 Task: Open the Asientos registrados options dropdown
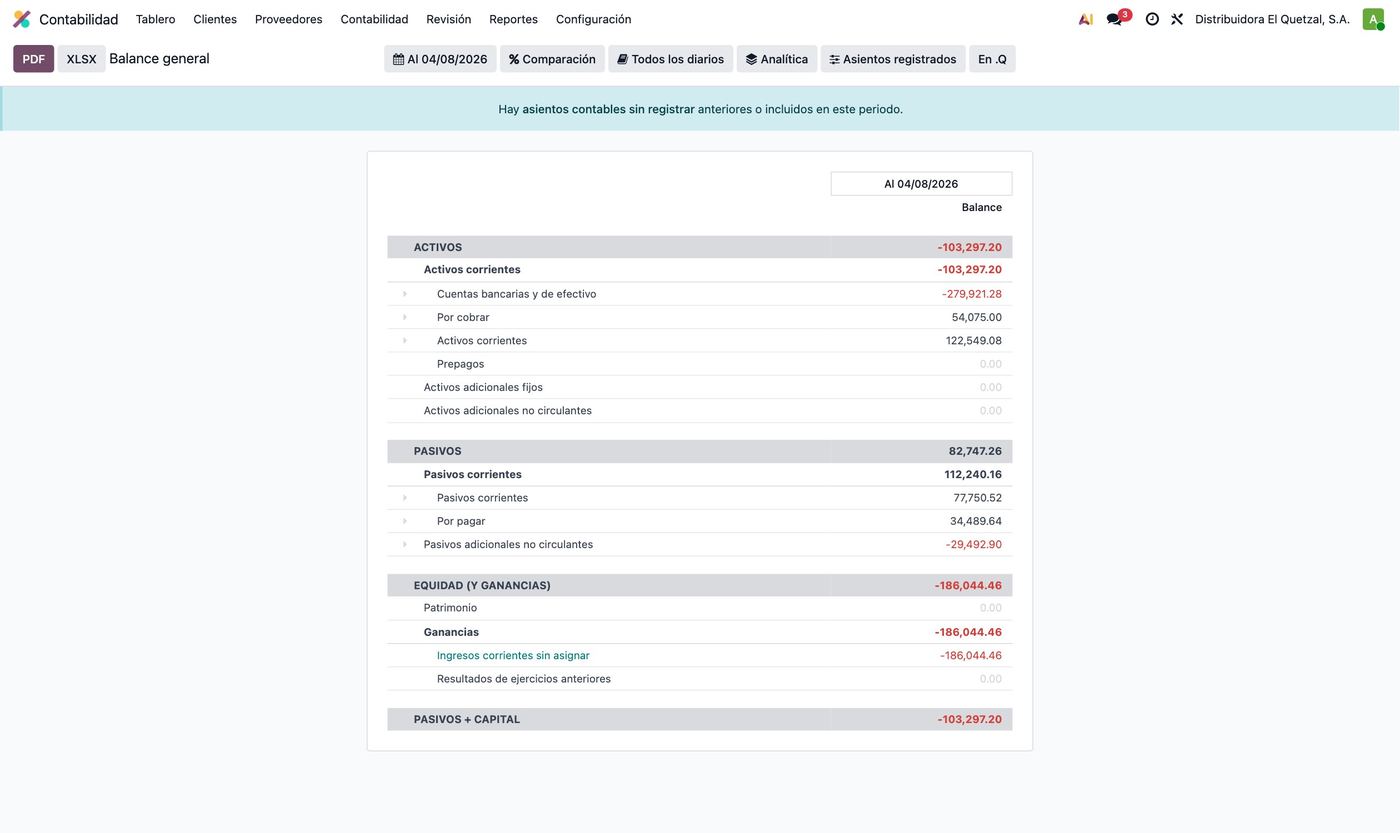893,59
